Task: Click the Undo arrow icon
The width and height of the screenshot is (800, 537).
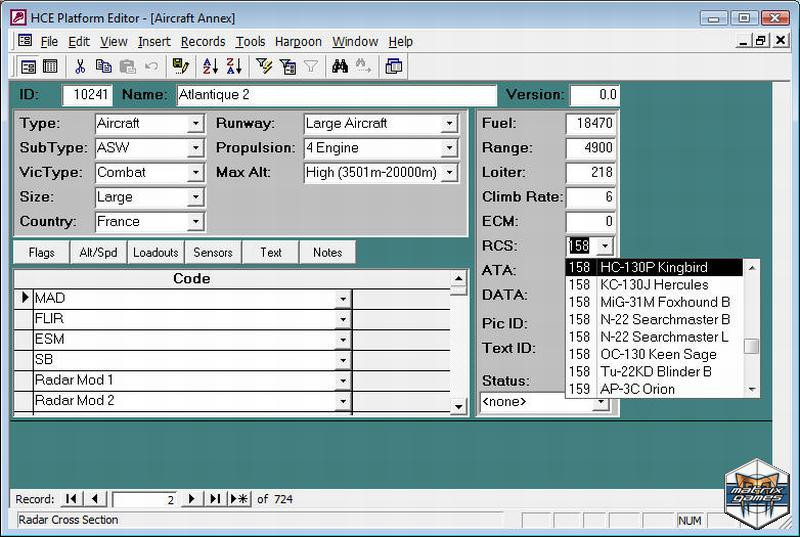Action: pos(151,66)
